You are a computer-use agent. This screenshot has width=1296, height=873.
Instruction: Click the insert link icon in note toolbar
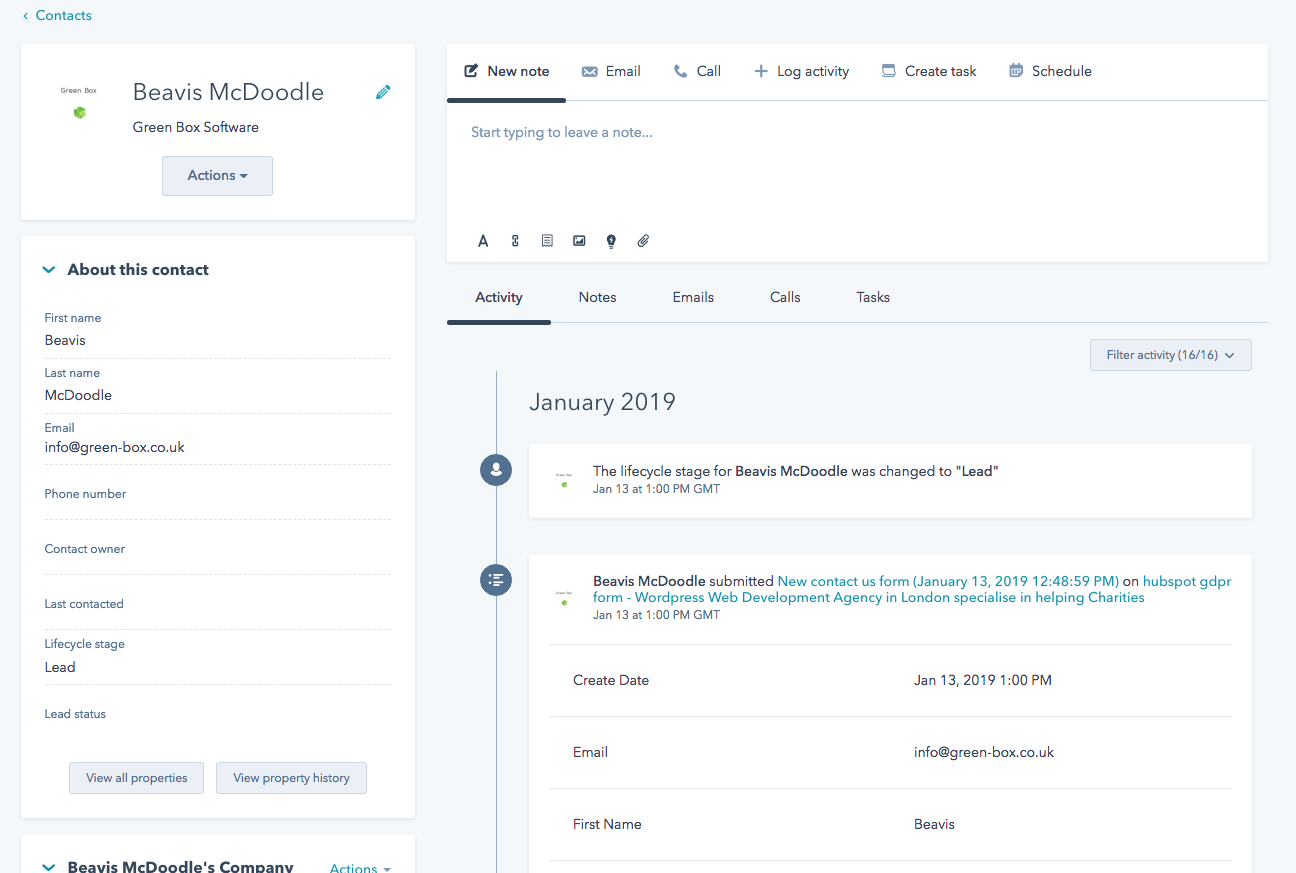(x=515, y=241)
